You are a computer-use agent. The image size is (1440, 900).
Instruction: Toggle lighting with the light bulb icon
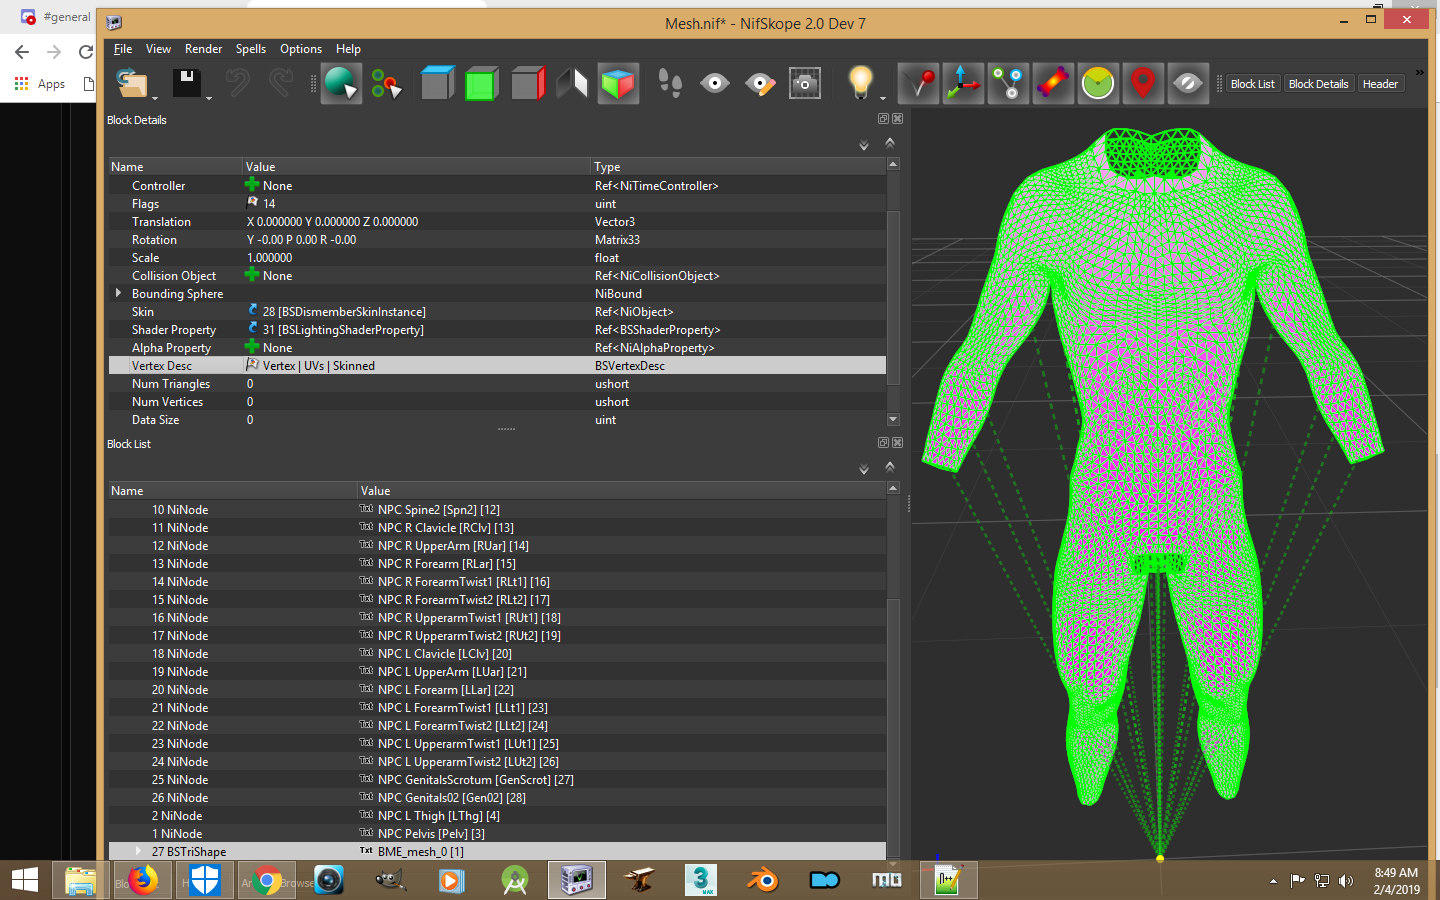click(860, 83)
